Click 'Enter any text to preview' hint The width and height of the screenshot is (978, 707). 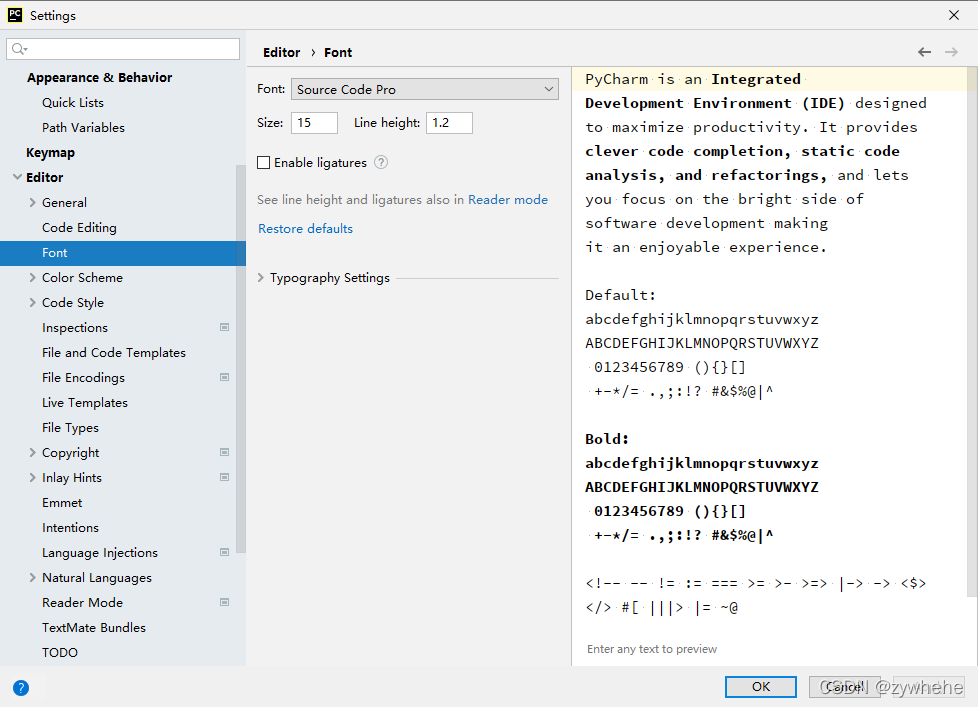652,649
